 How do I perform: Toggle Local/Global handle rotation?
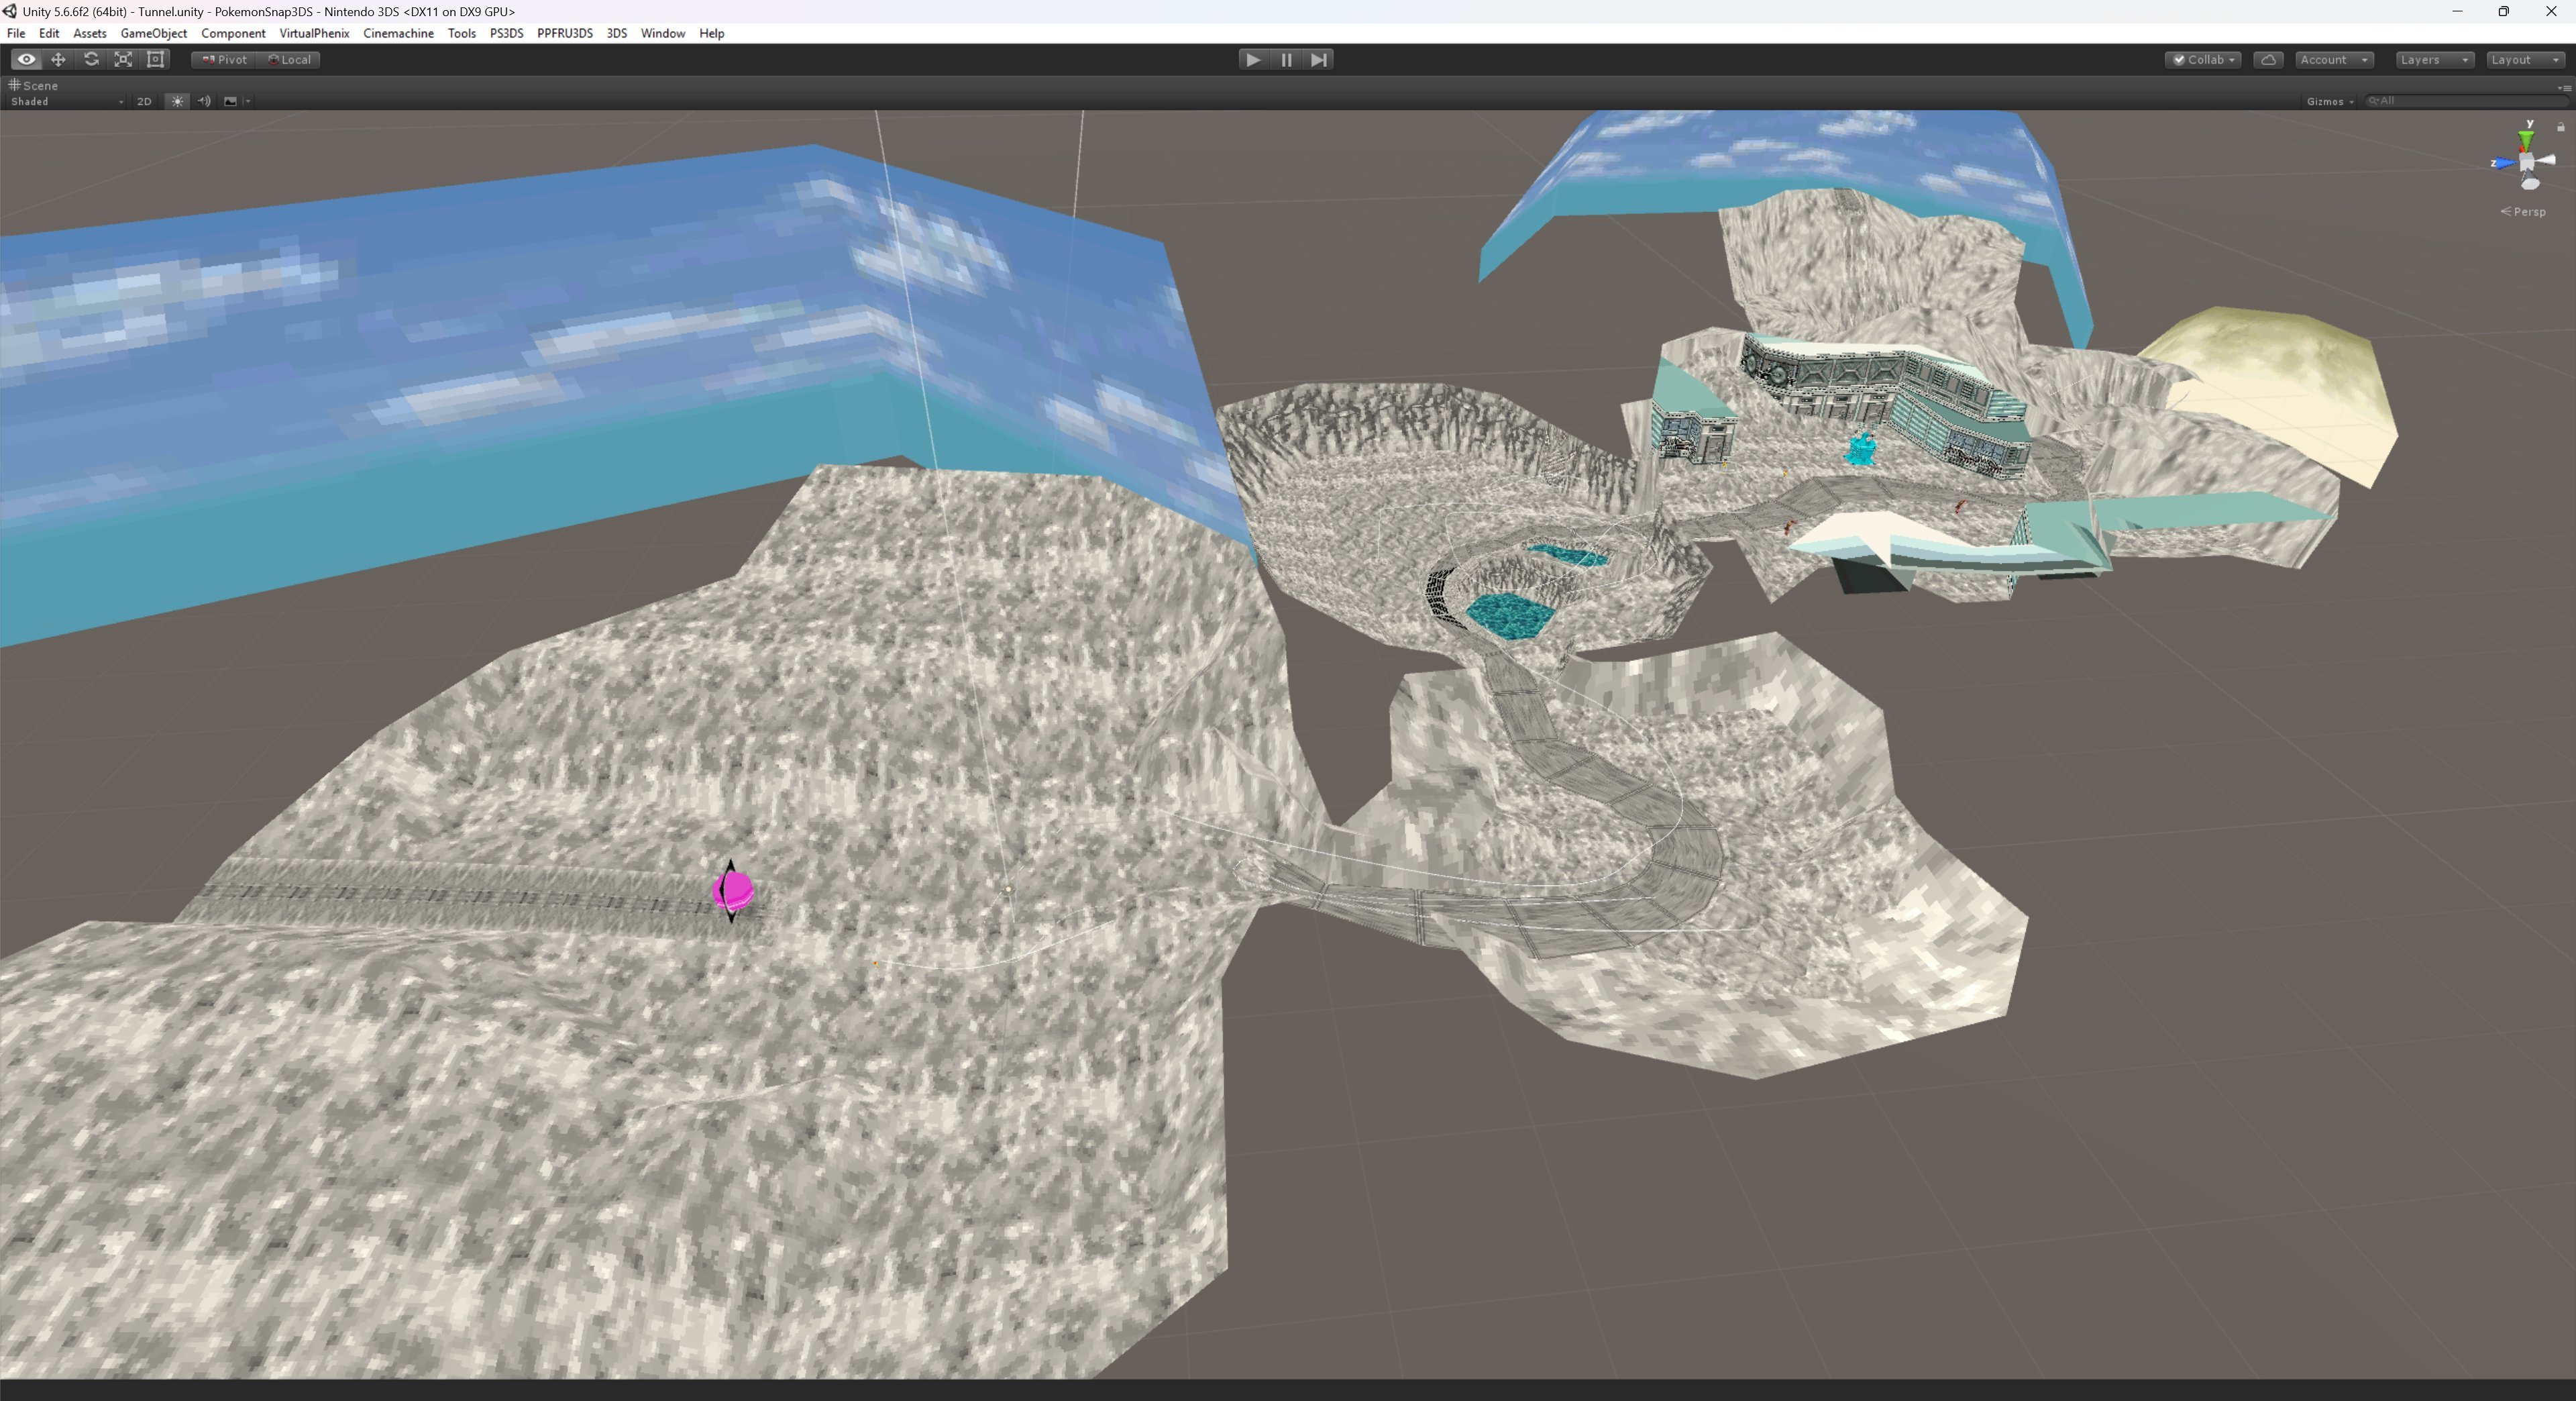tap(289, 60)
